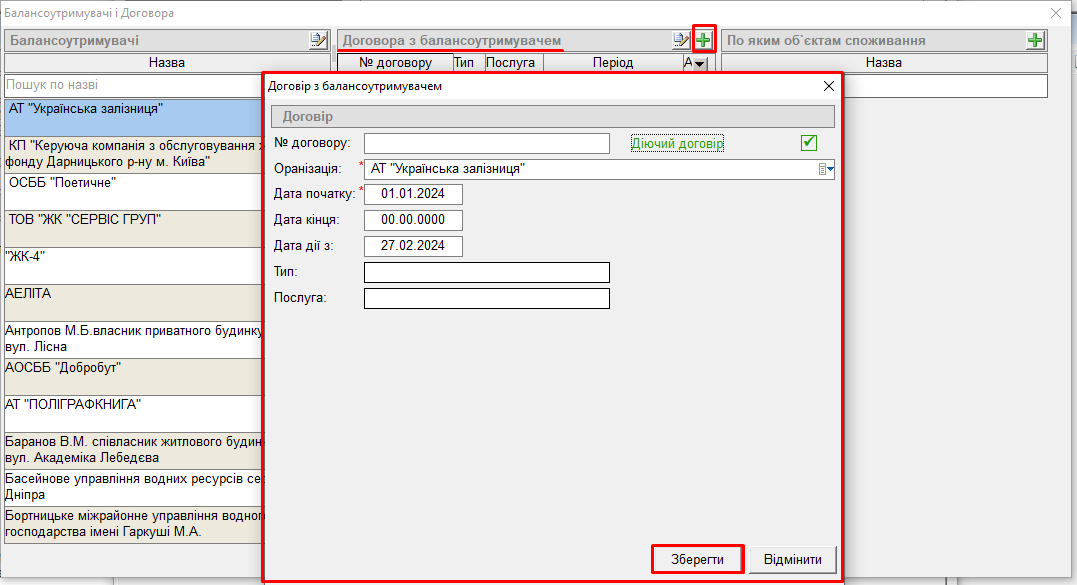The height and width of the screenshot is (585, 1077).
Task: Add consumption object with green plus icon
Action: (x=1035, y=40)
